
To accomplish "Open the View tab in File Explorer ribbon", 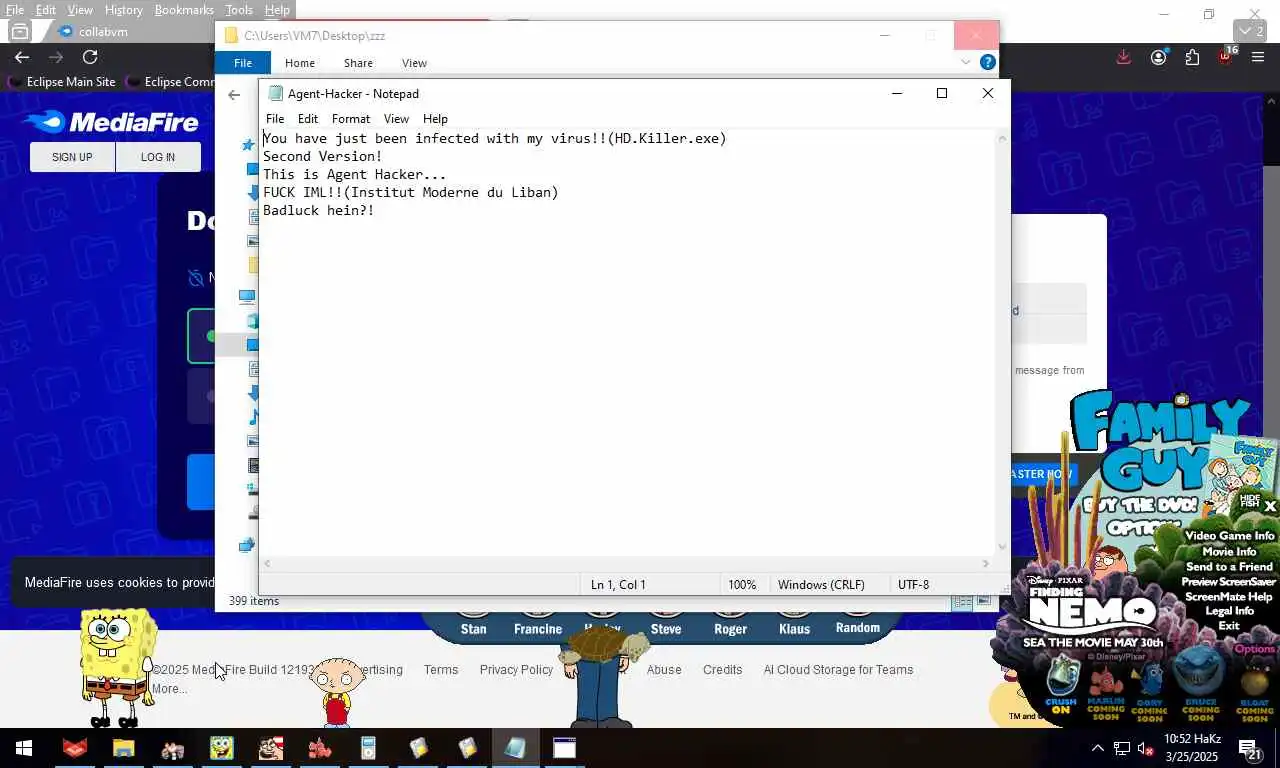I will (414, 63).
